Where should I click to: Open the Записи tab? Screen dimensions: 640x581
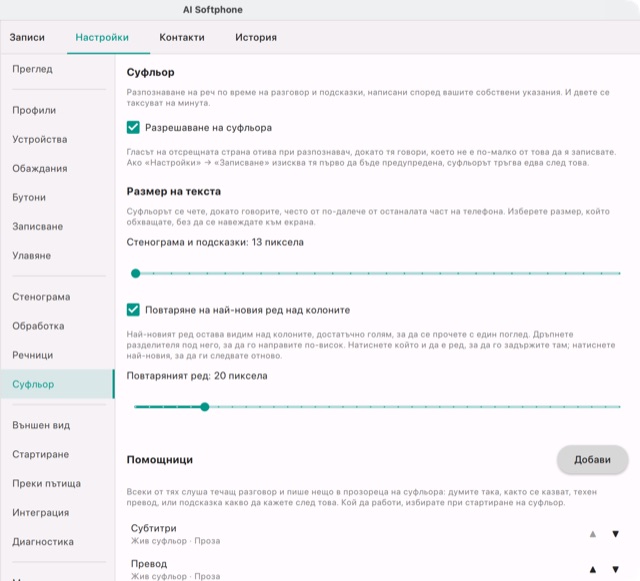coord(27,37)
